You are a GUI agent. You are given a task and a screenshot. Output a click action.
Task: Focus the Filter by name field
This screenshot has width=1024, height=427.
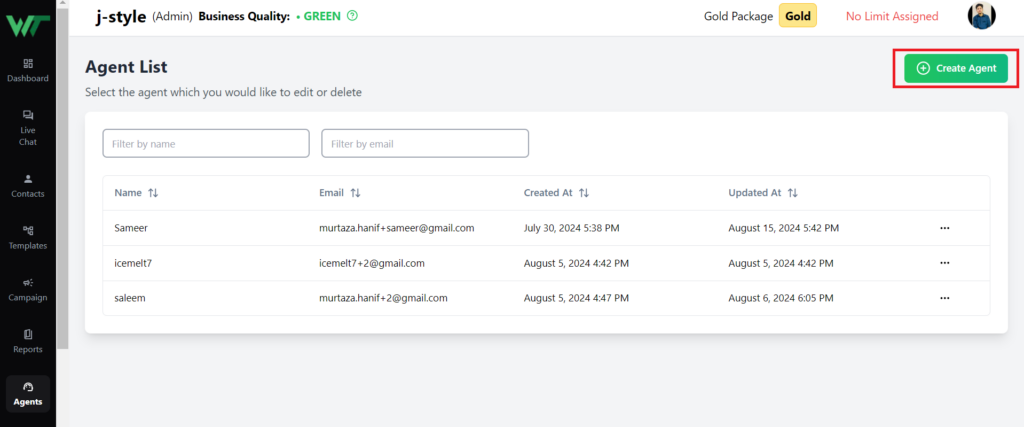(x=206, y=143)
